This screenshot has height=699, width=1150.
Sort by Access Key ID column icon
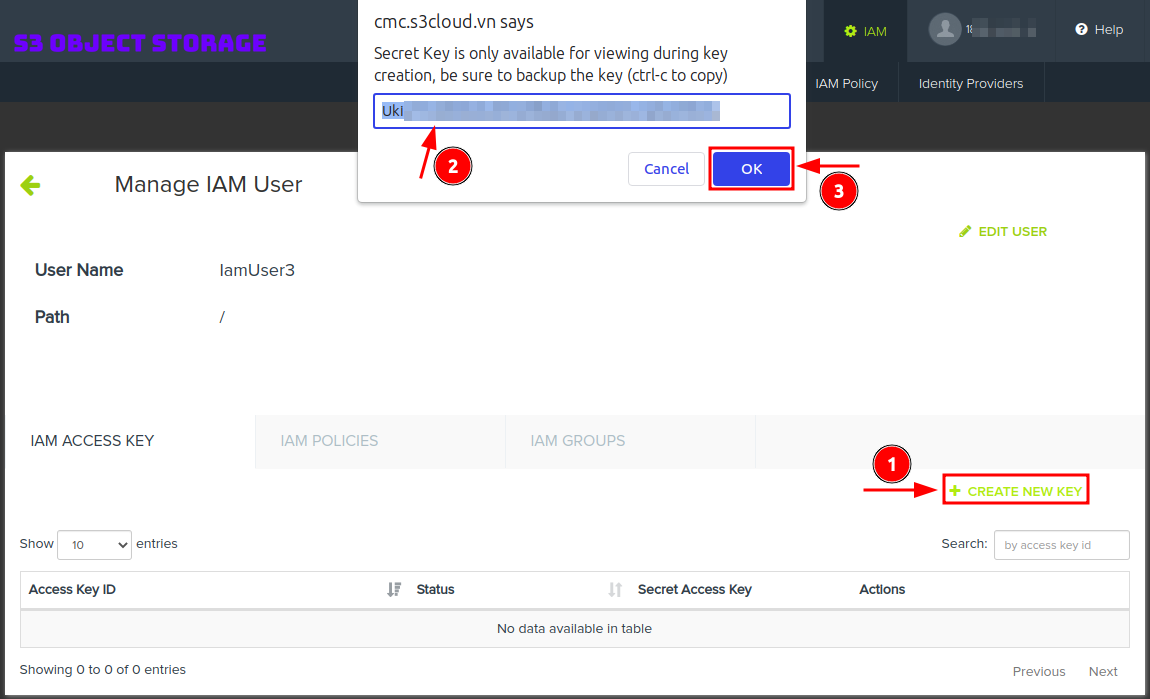click(x=394, y=590)
